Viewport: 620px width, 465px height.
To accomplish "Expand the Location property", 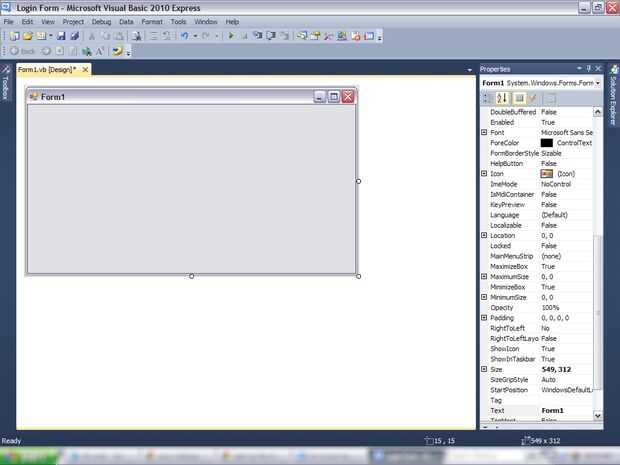I will (x=484, y=235).
